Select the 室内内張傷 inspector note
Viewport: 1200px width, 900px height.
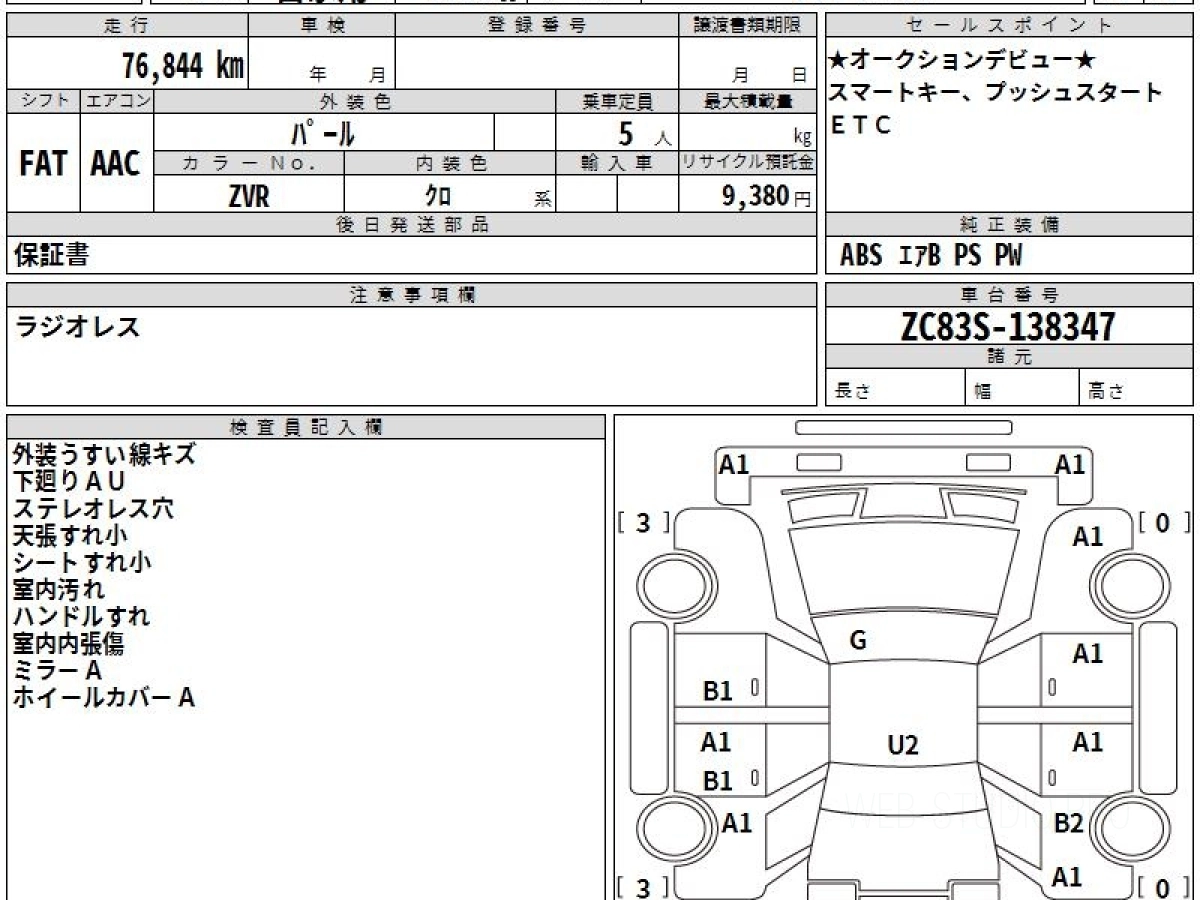tap(70, 644)
